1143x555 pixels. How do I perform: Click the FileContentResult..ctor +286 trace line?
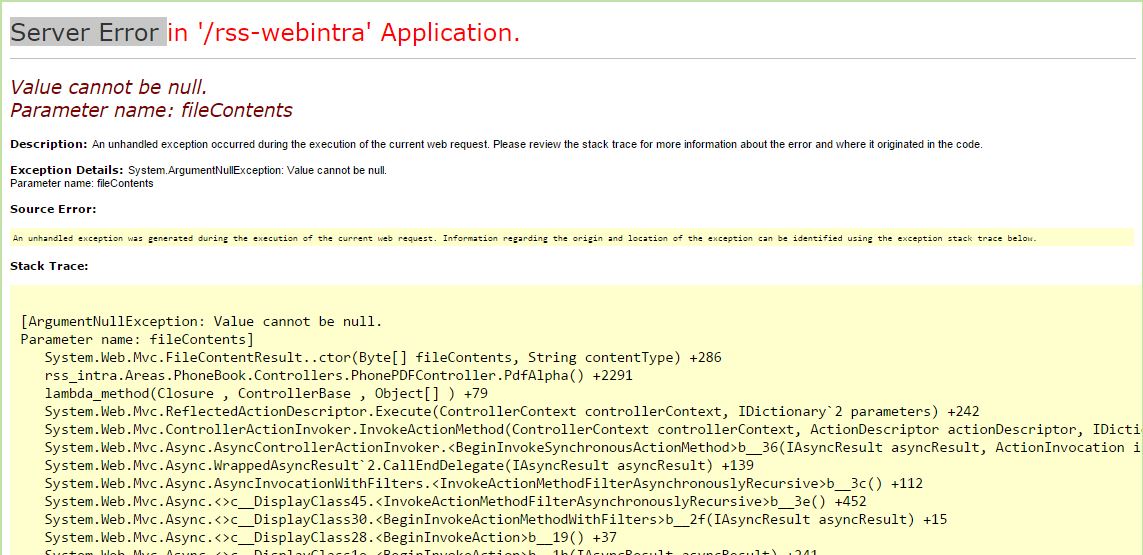(x=383, y=357)
